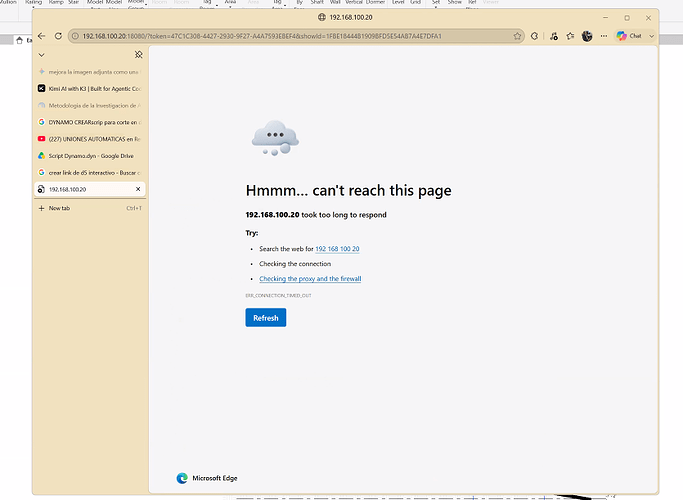Go back with the browser back arrow
The width and height of the screenshot is (683, 500).
point(41,36)
